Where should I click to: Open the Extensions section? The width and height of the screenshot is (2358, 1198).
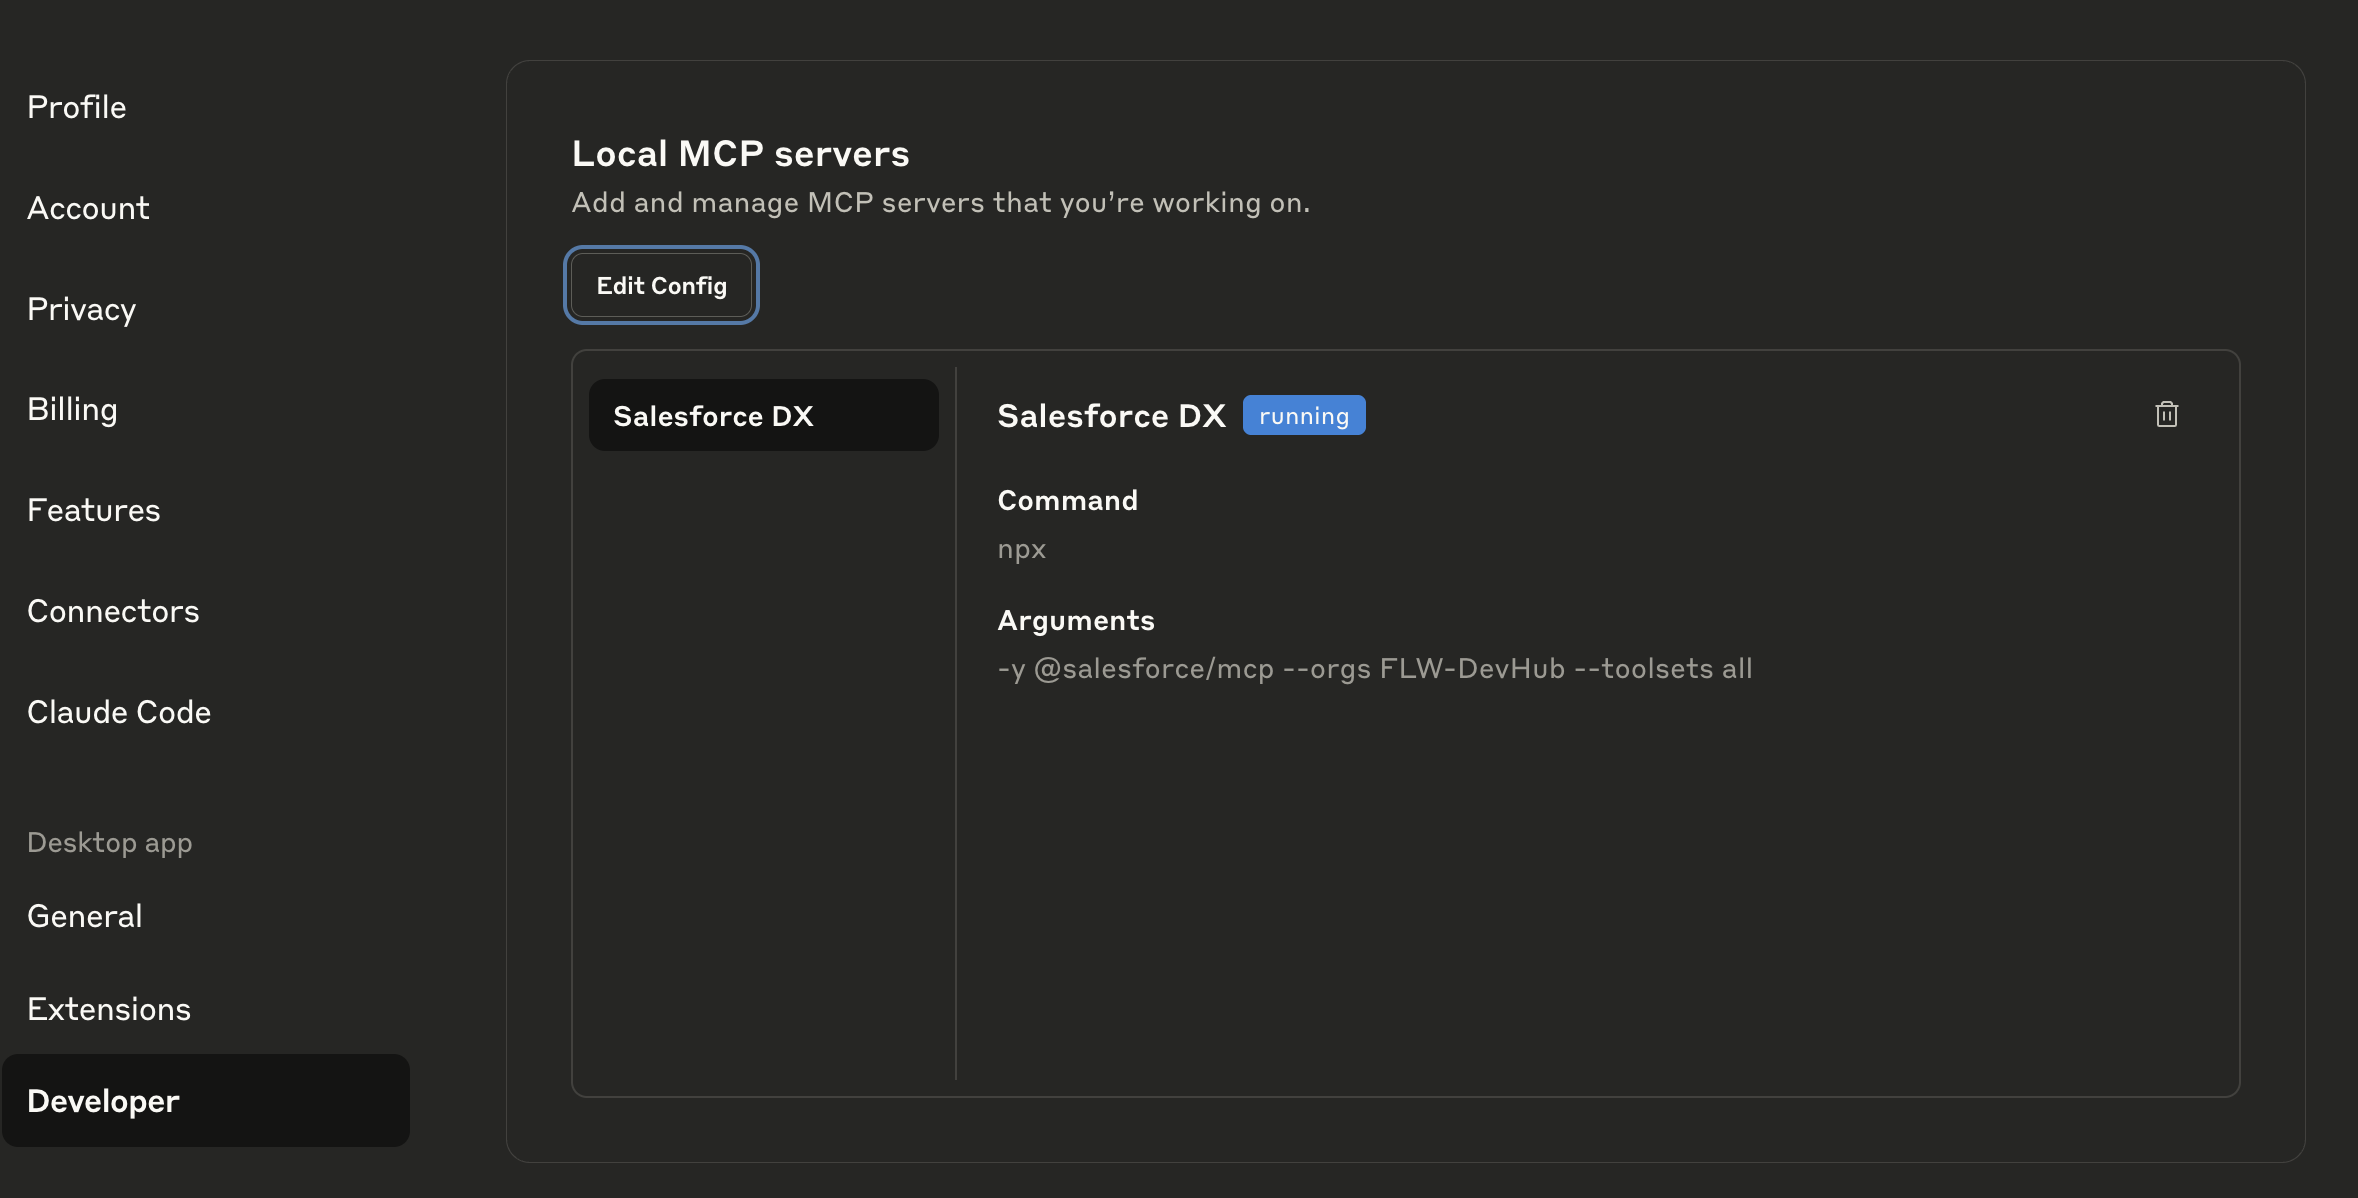click(x=109, y=1009)
